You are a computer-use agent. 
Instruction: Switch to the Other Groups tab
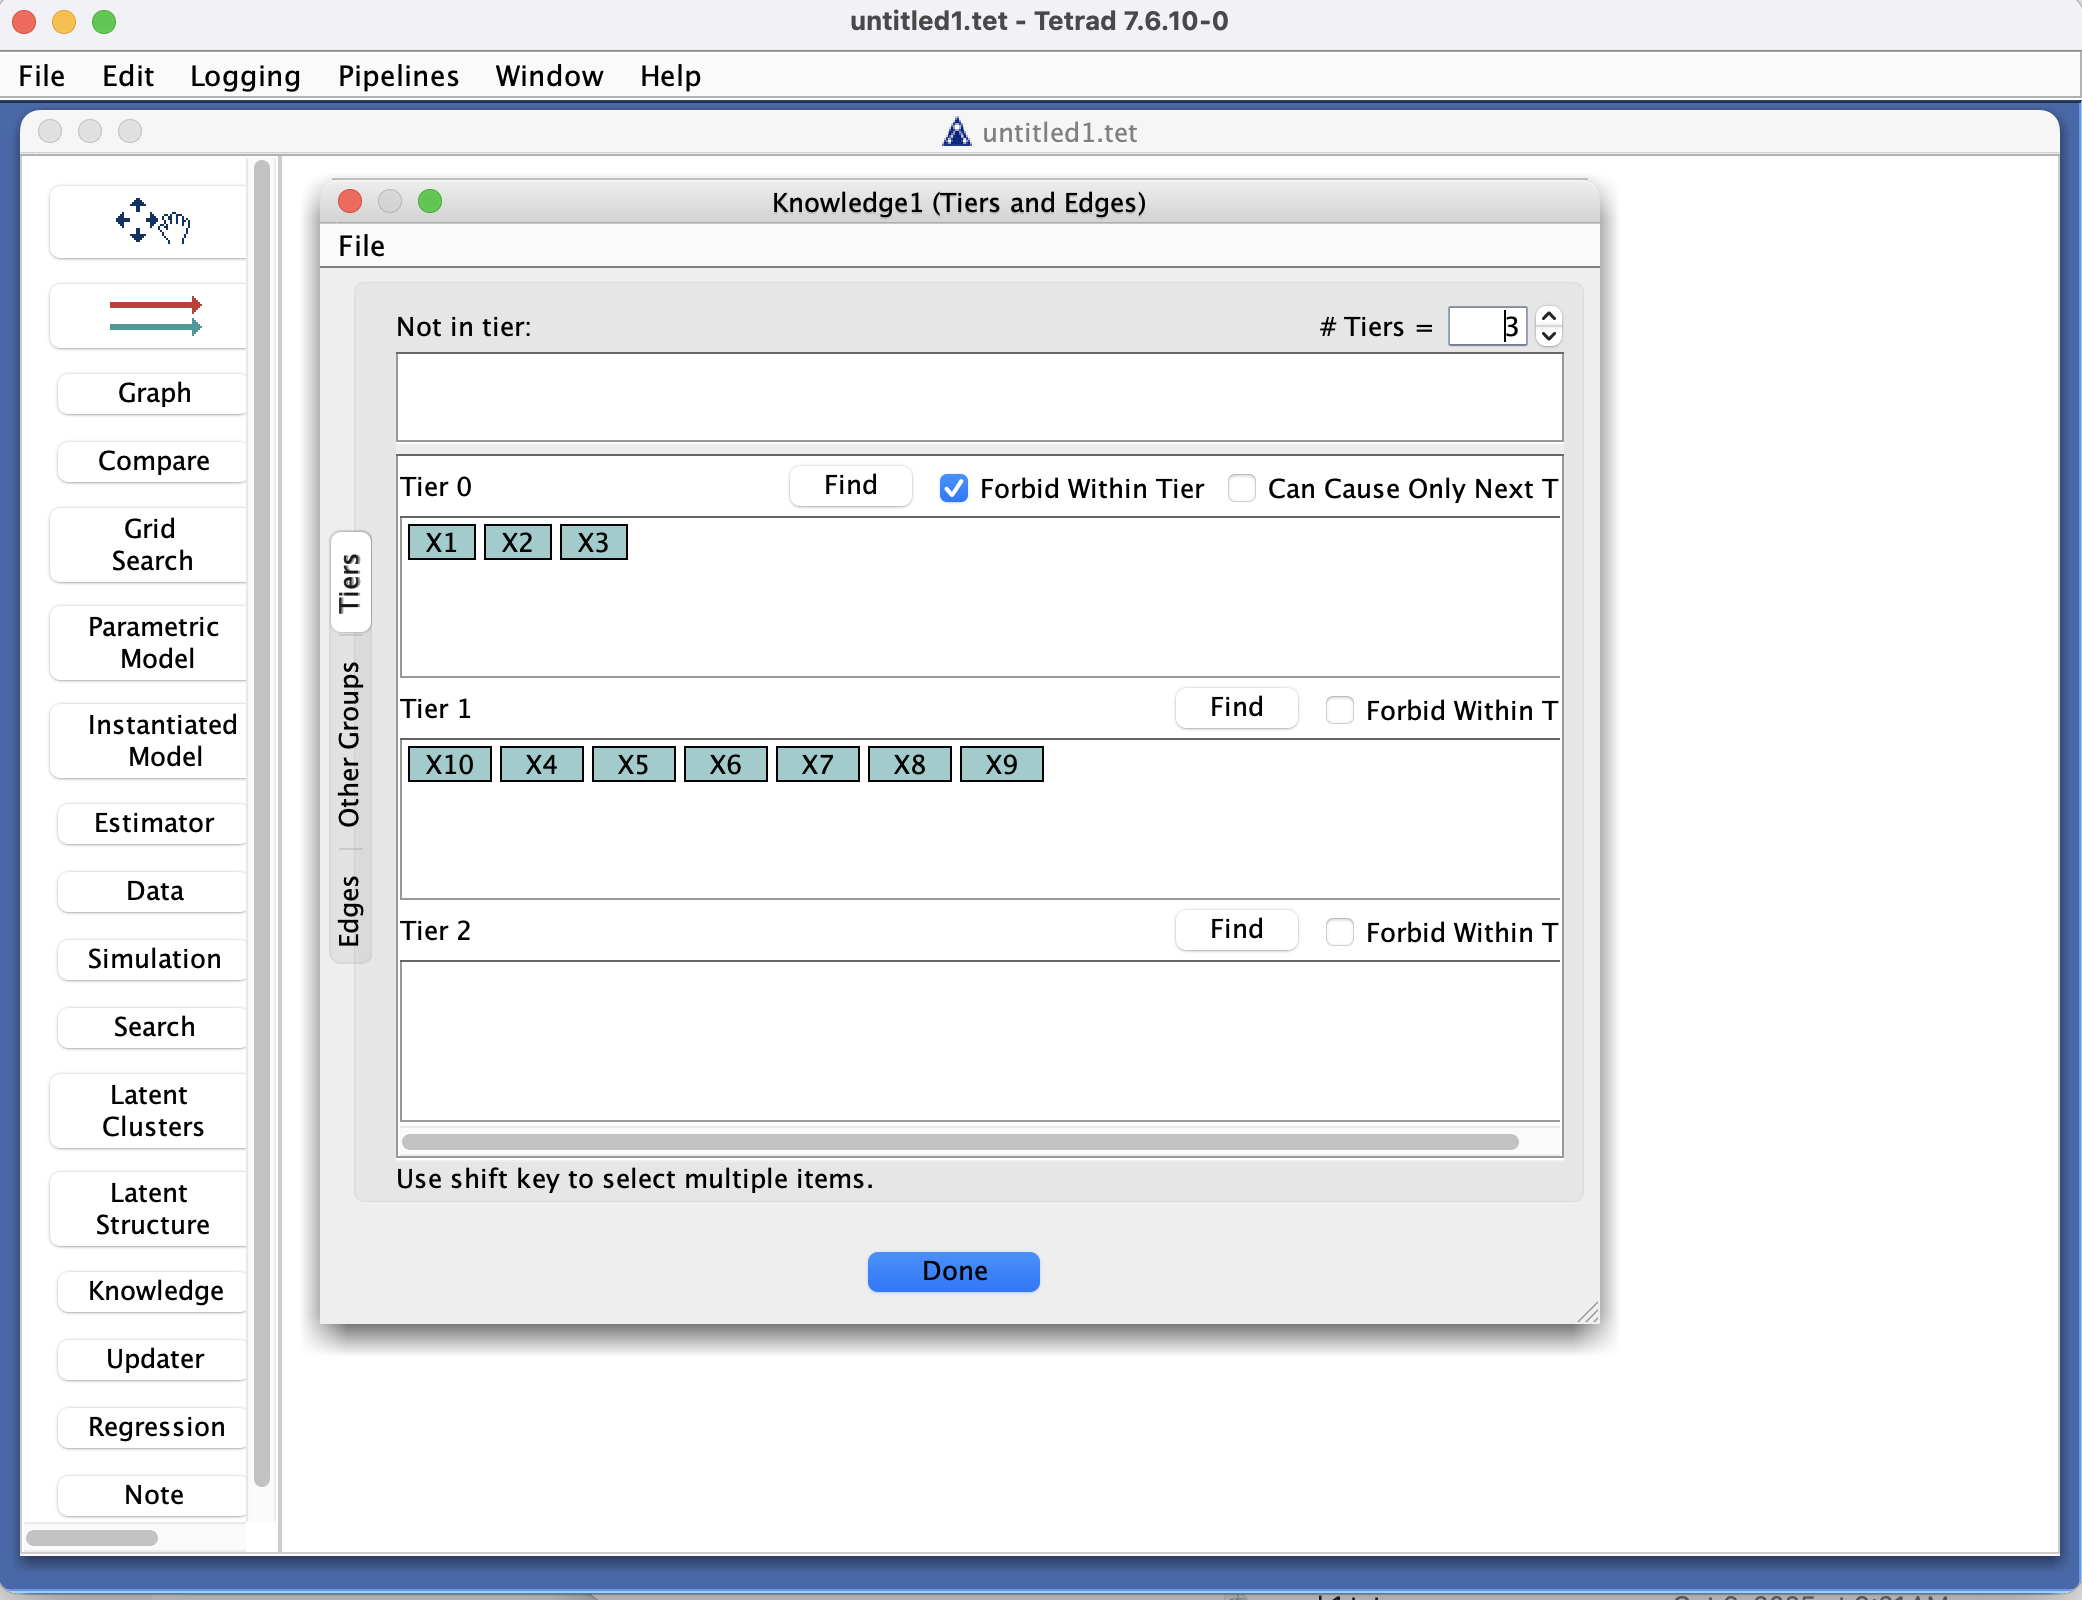click(350, 744)
